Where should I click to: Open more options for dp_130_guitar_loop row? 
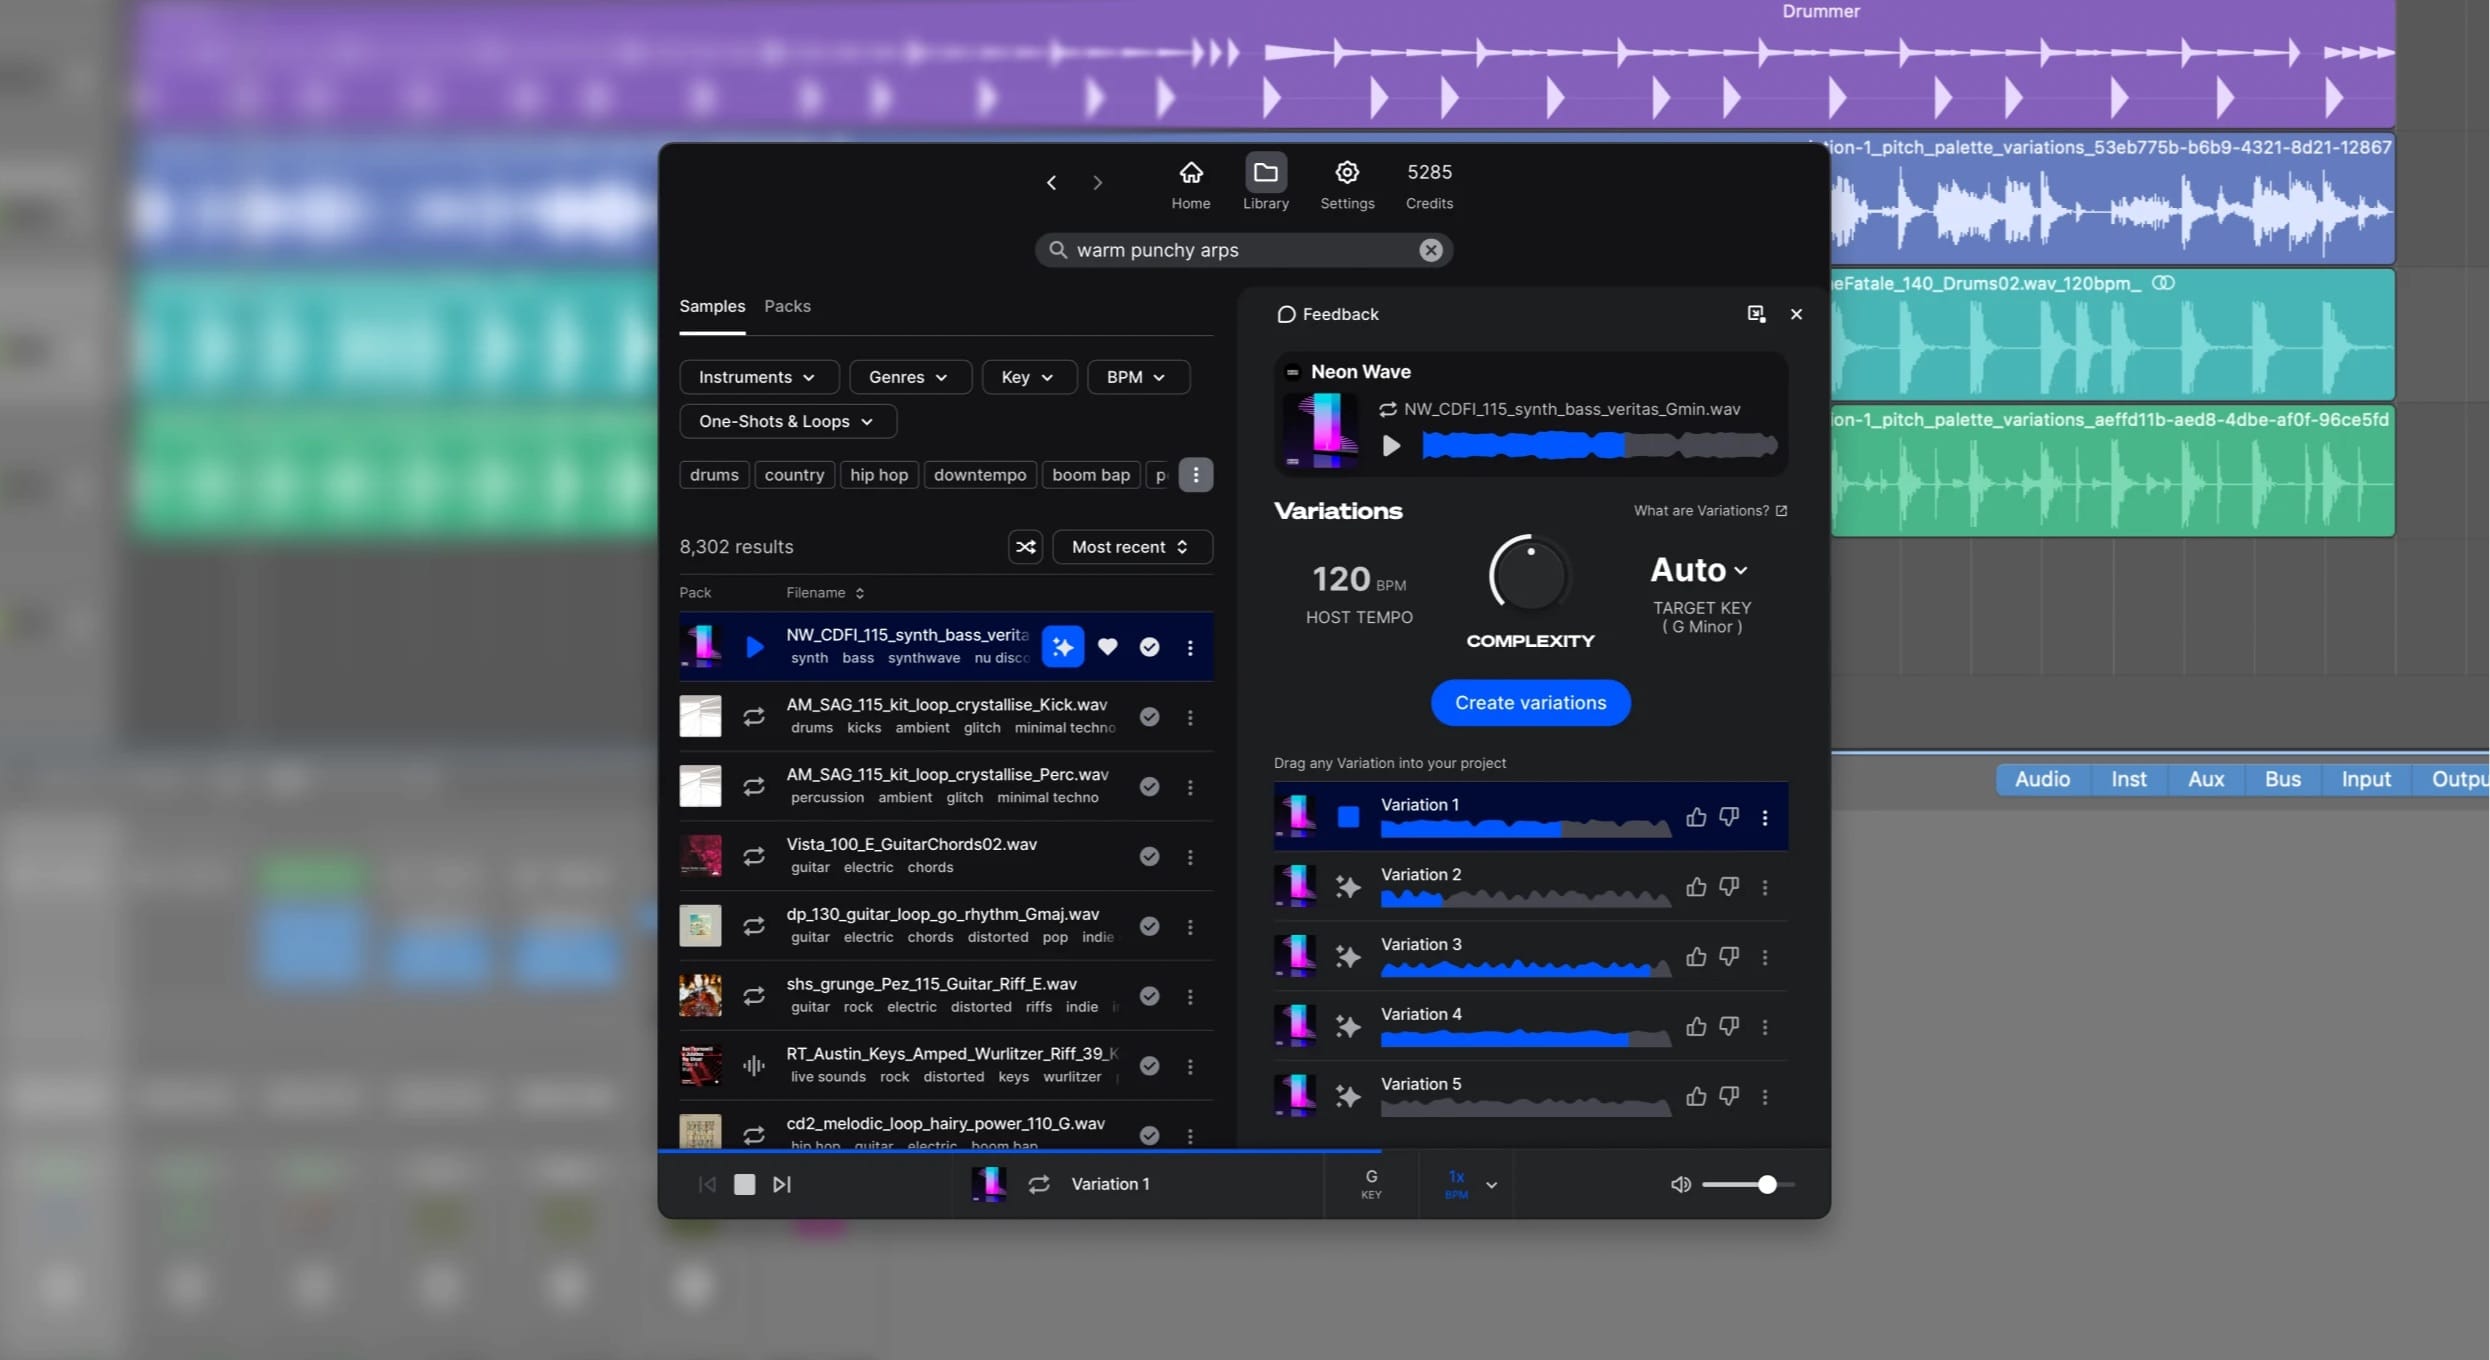pyautogui.click(x=1190, y=927)
